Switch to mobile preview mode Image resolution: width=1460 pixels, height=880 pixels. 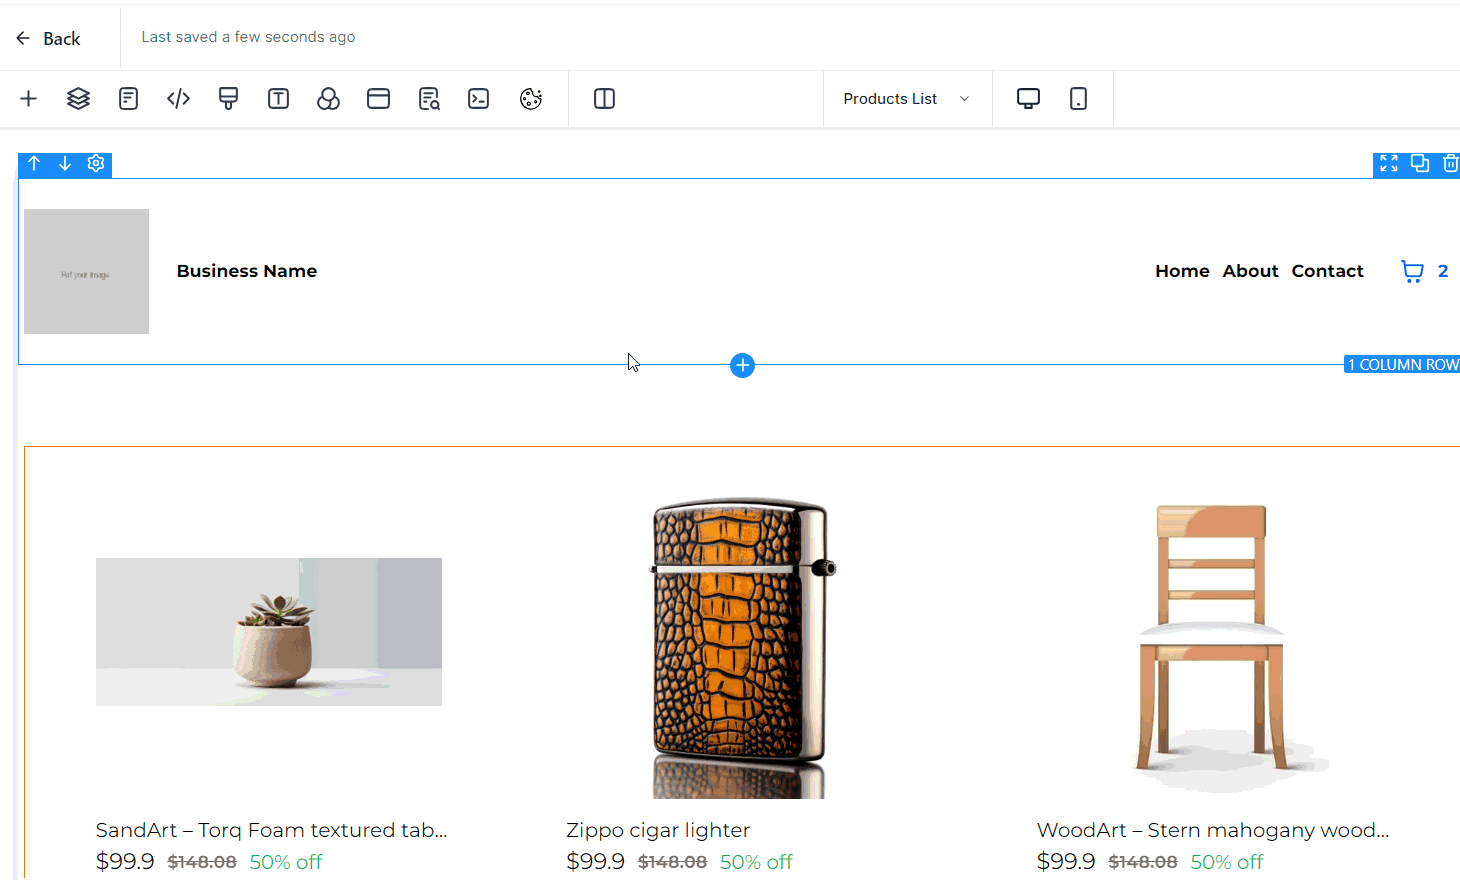click(x=1078, y=98)
